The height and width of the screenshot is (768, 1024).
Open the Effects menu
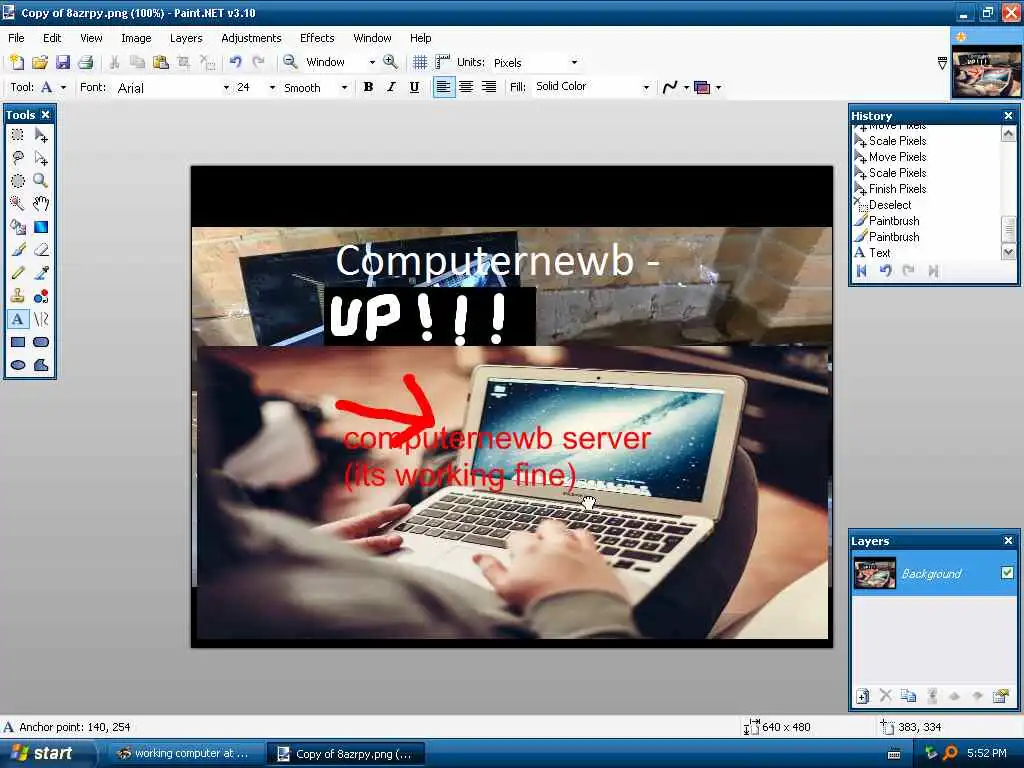[x=317, y=38]
